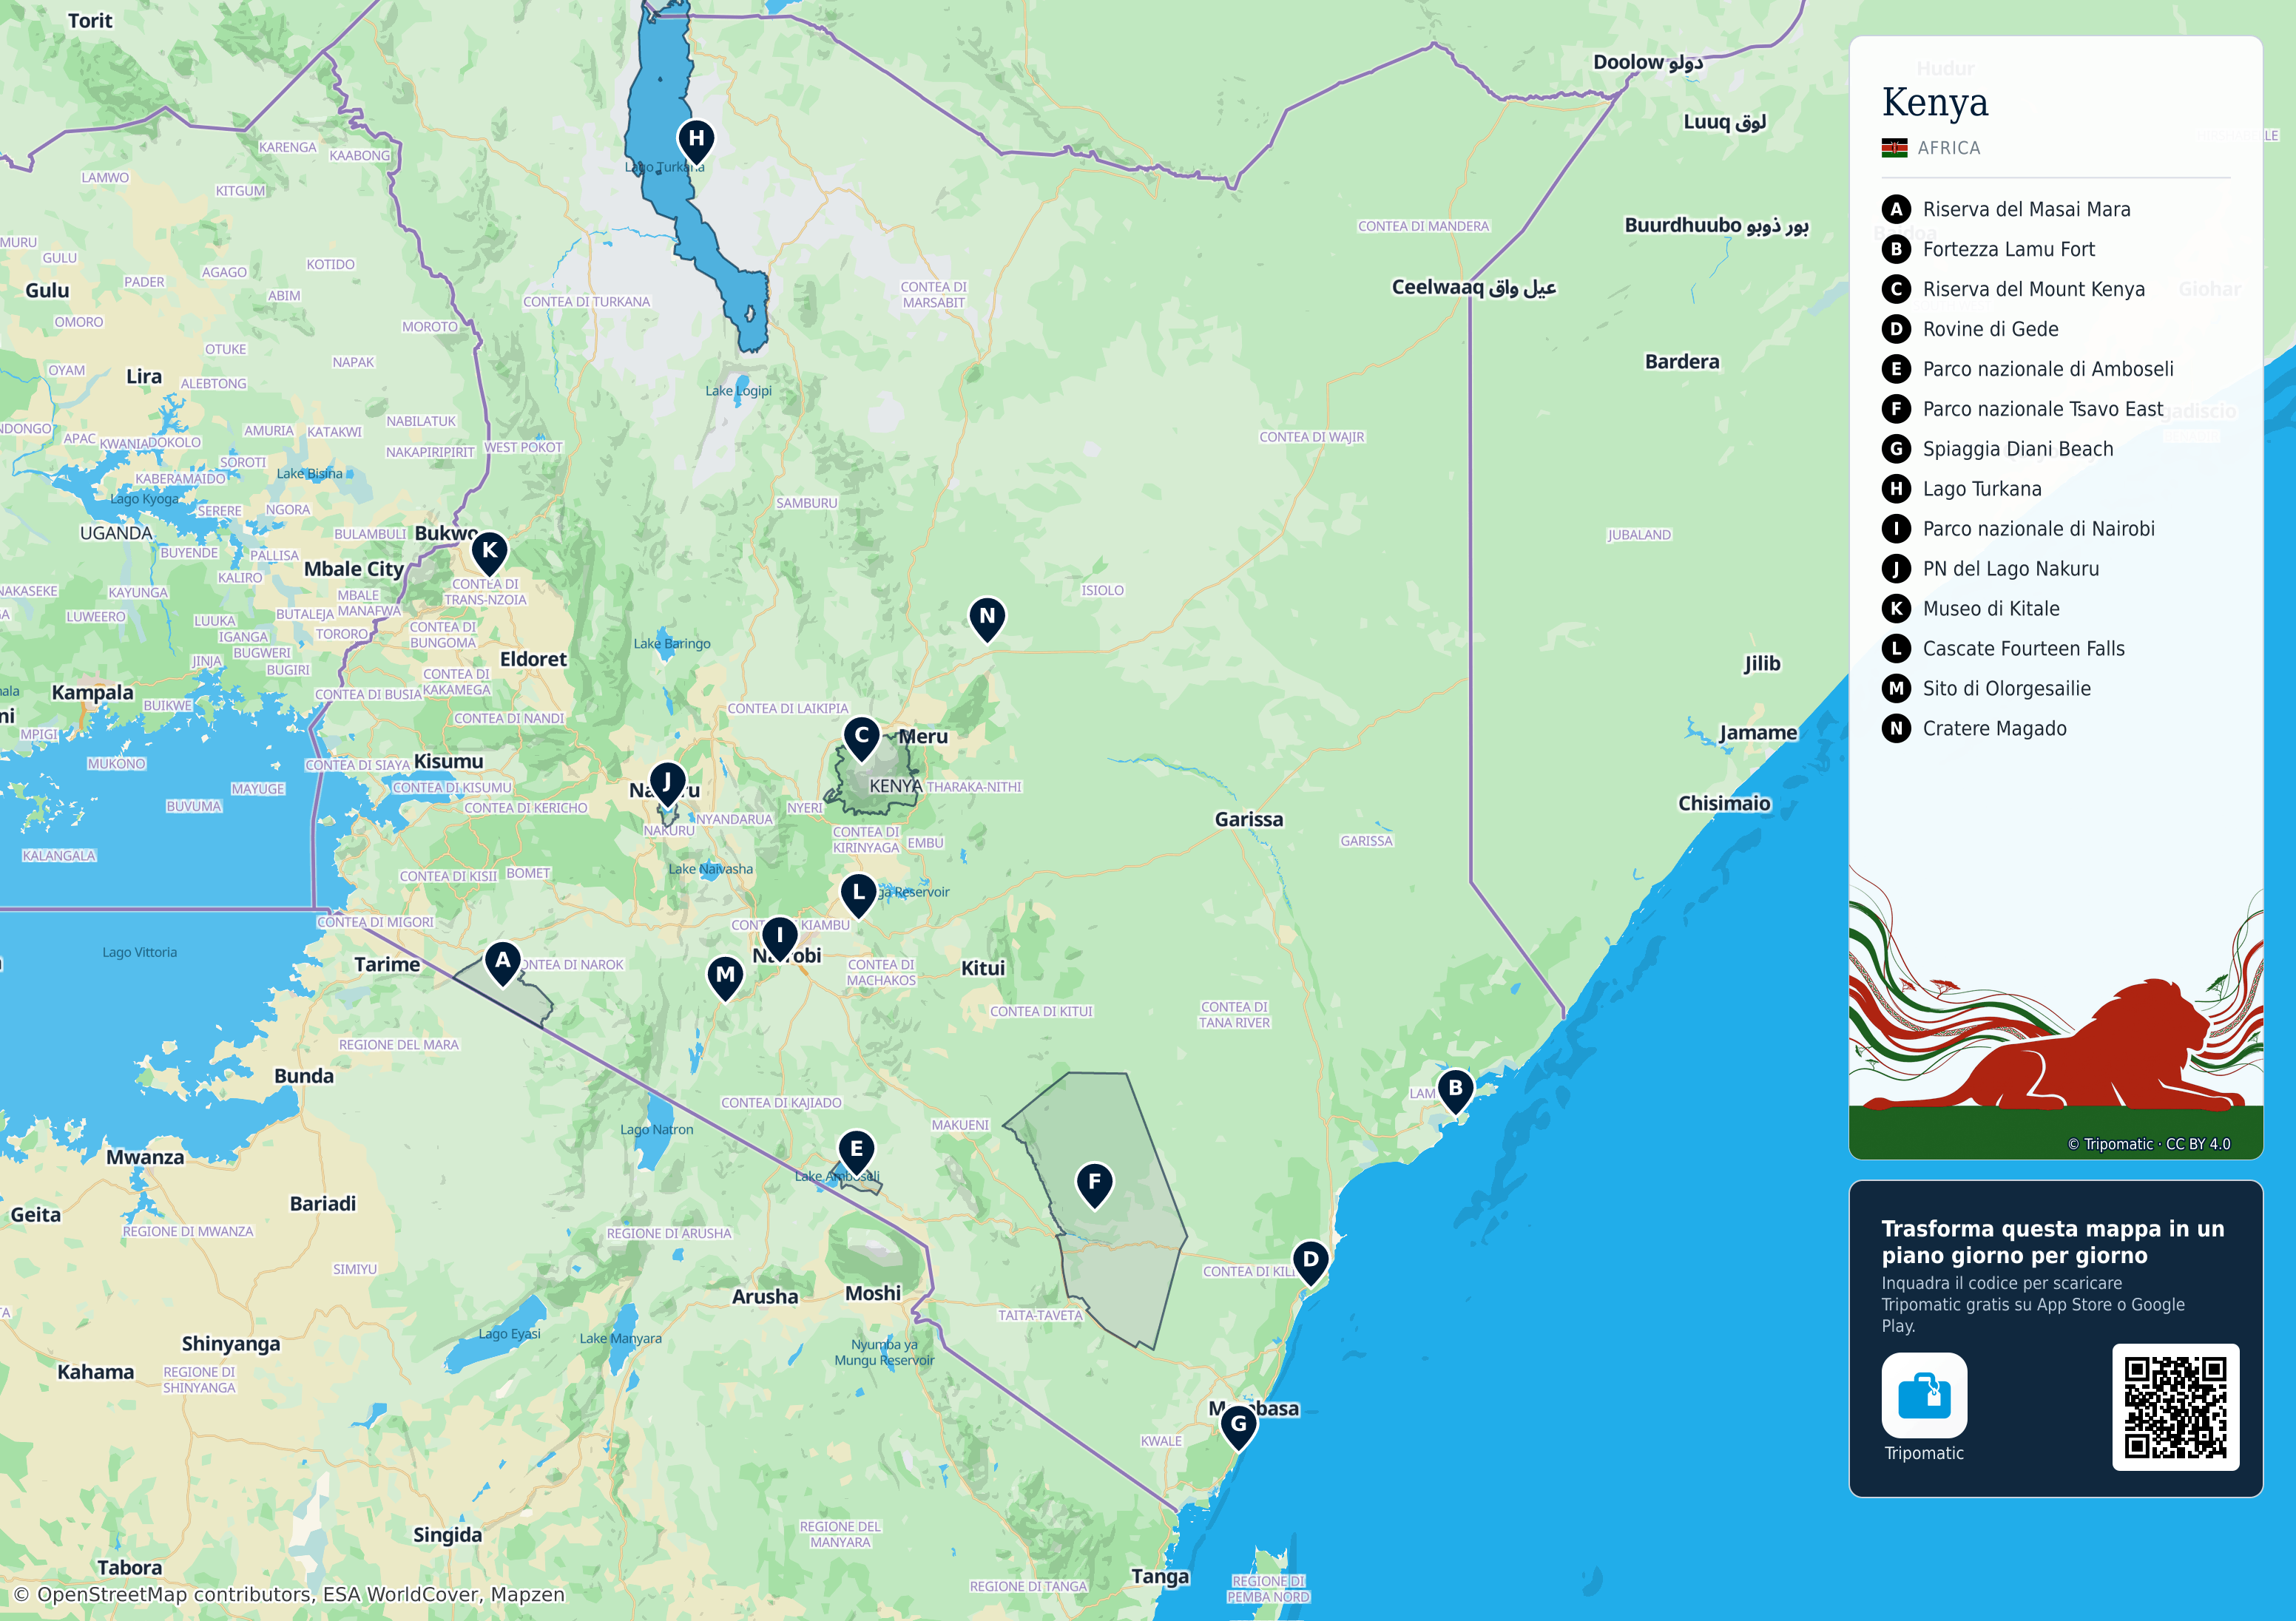Click the AFRICA region label
2296x1621 pixels.
(1948, 148)
